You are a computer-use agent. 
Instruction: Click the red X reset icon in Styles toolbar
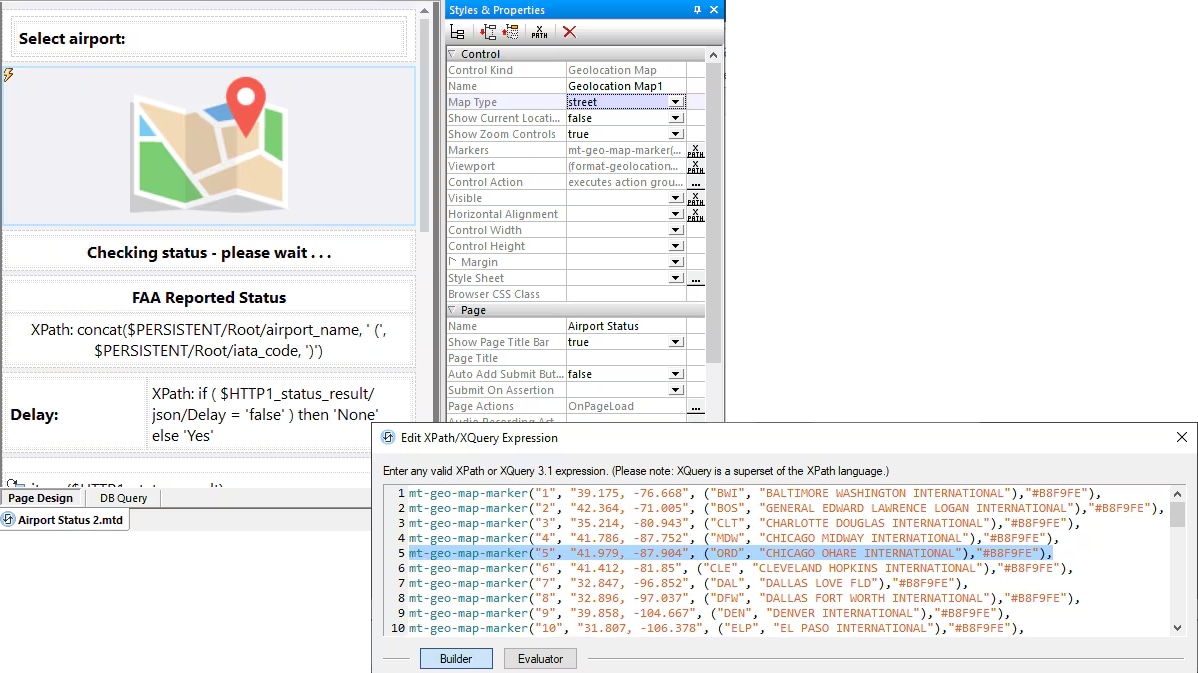[569, 31]
